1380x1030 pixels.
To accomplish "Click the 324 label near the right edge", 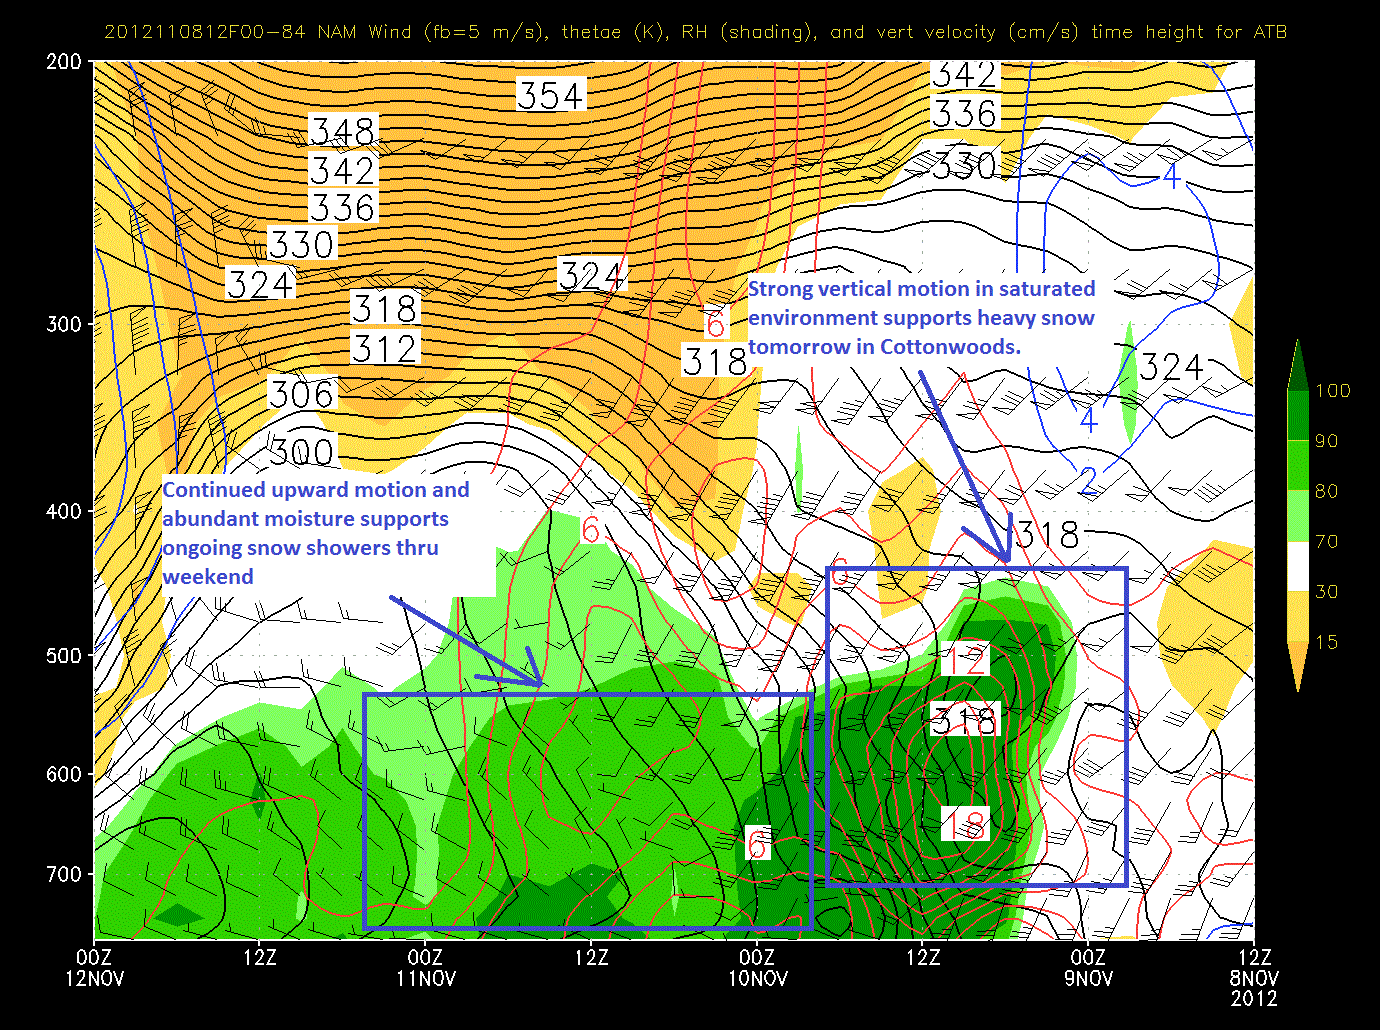I will pos(1171,367).
